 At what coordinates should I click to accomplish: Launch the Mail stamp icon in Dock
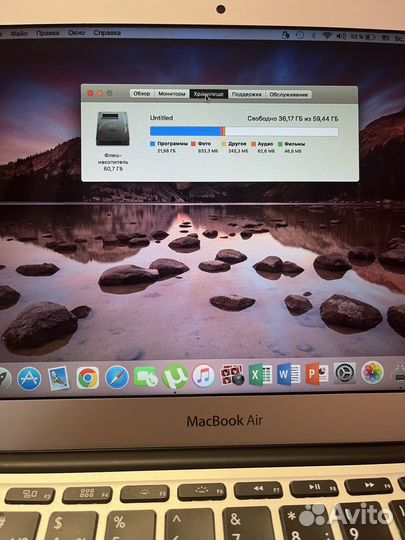(58, 378)
